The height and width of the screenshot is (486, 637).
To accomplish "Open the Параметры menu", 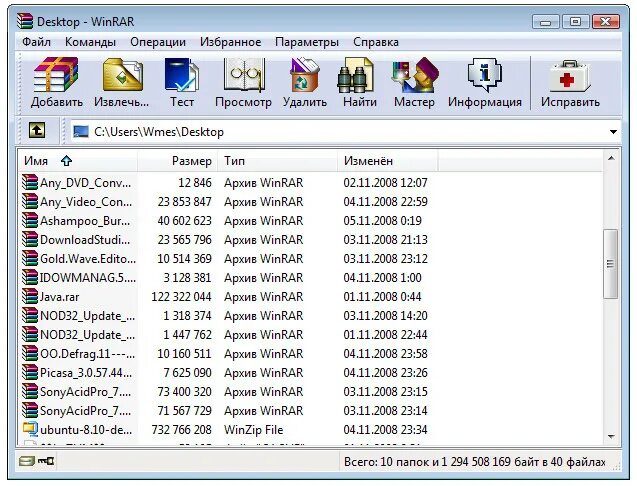I will tap(307, 42).
